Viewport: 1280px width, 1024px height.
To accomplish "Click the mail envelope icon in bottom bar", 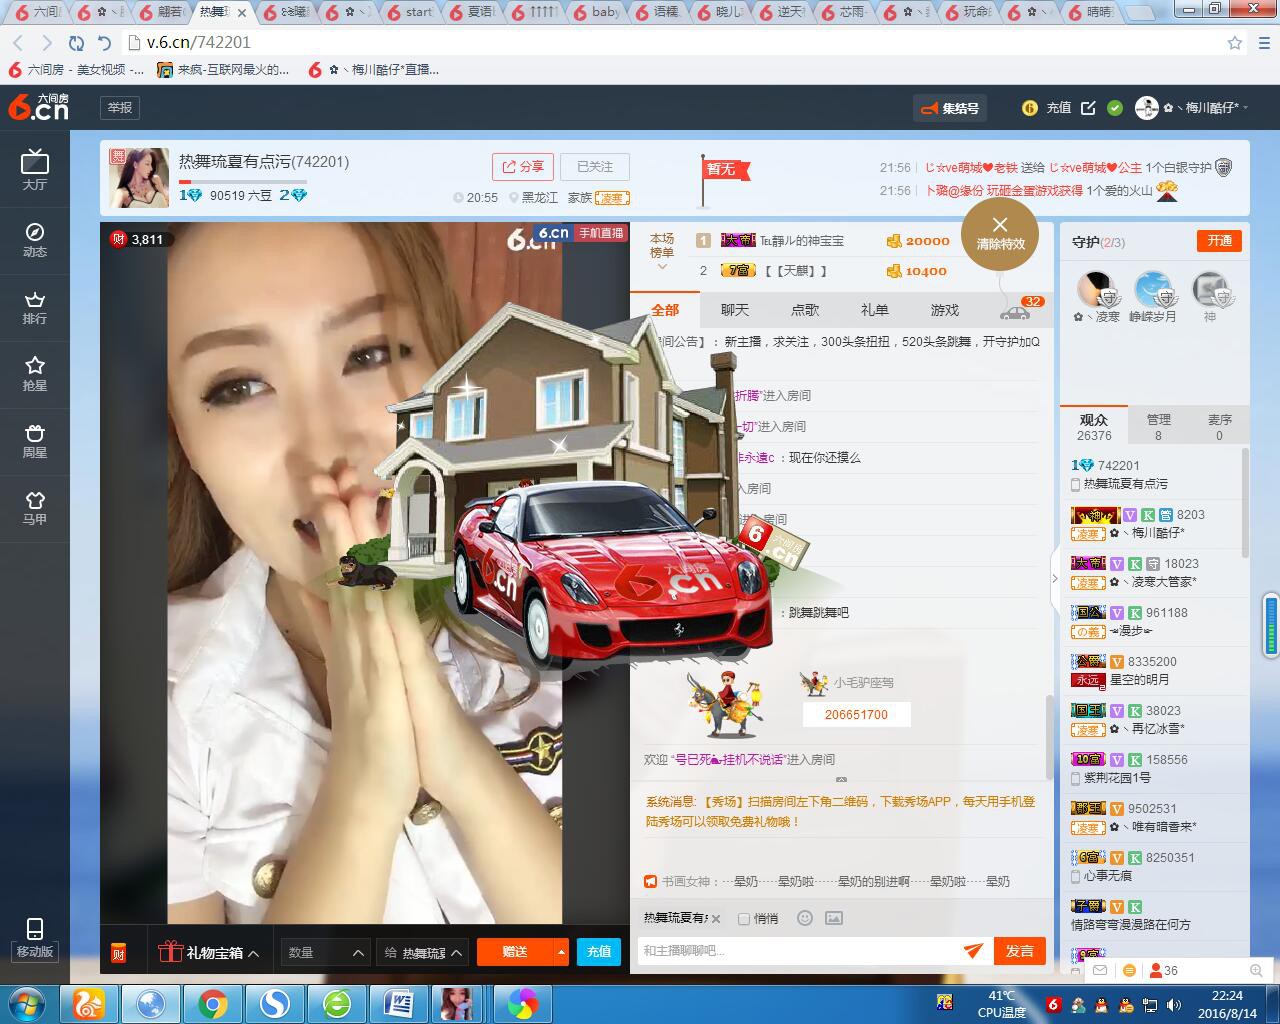I will point(1100,970).
